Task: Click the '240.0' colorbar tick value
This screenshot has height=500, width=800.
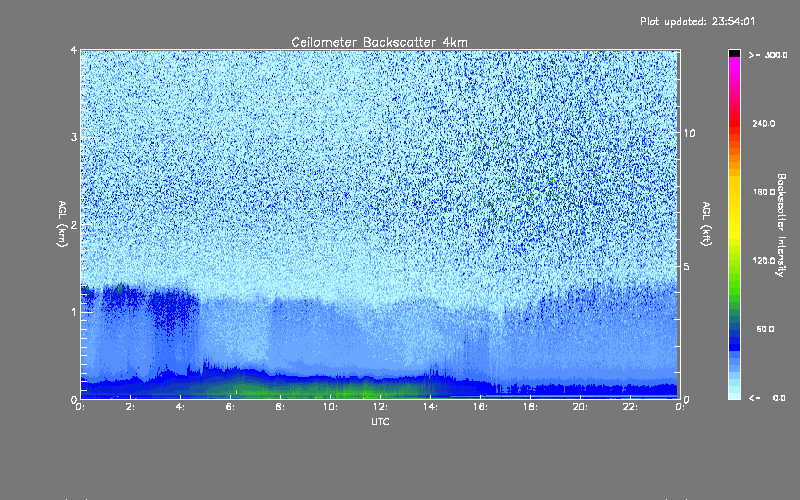Action: pyautogui.click(x=764, y=123)
